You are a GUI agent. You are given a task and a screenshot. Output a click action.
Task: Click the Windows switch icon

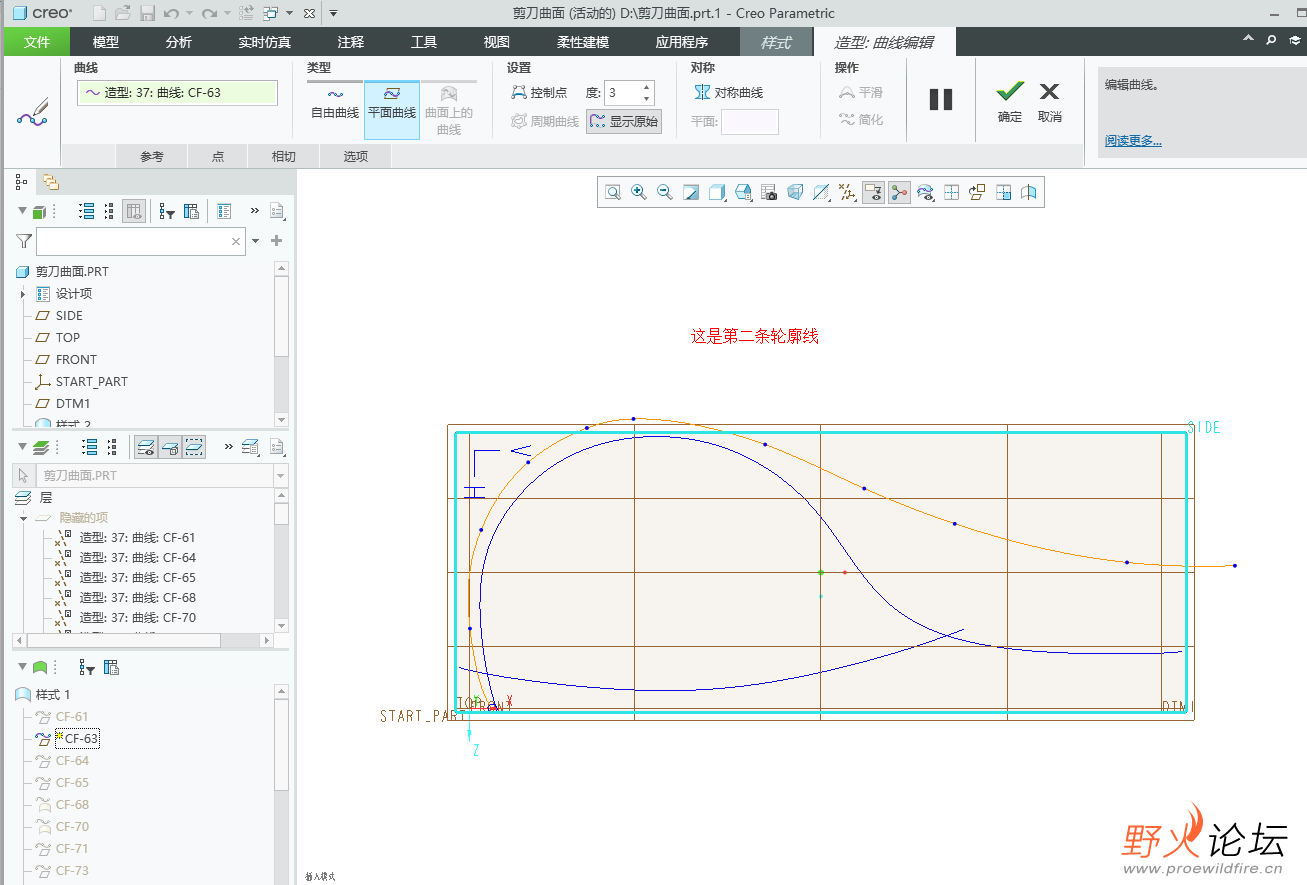[x=270, y=13]
